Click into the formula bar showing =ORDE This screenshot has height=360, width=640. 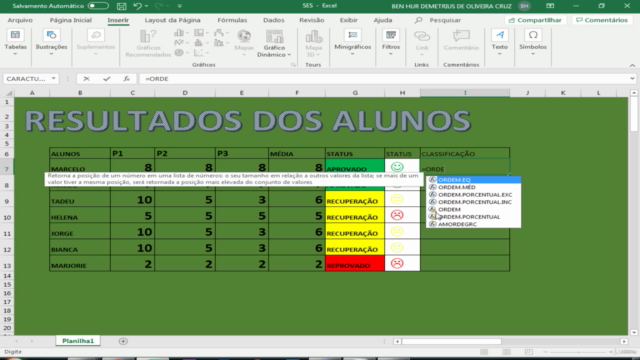pos(384,79)
